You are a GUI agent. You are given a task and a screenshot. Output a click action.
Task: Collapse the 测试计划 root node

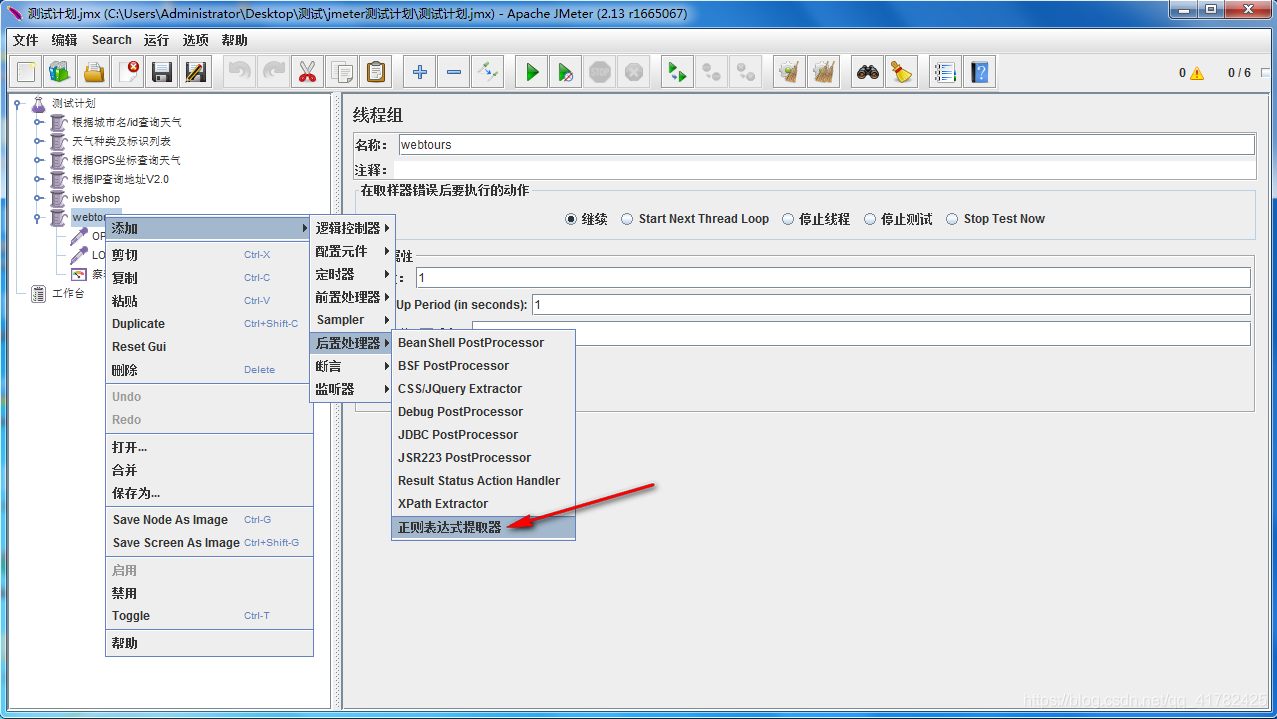tap(19, 103)
